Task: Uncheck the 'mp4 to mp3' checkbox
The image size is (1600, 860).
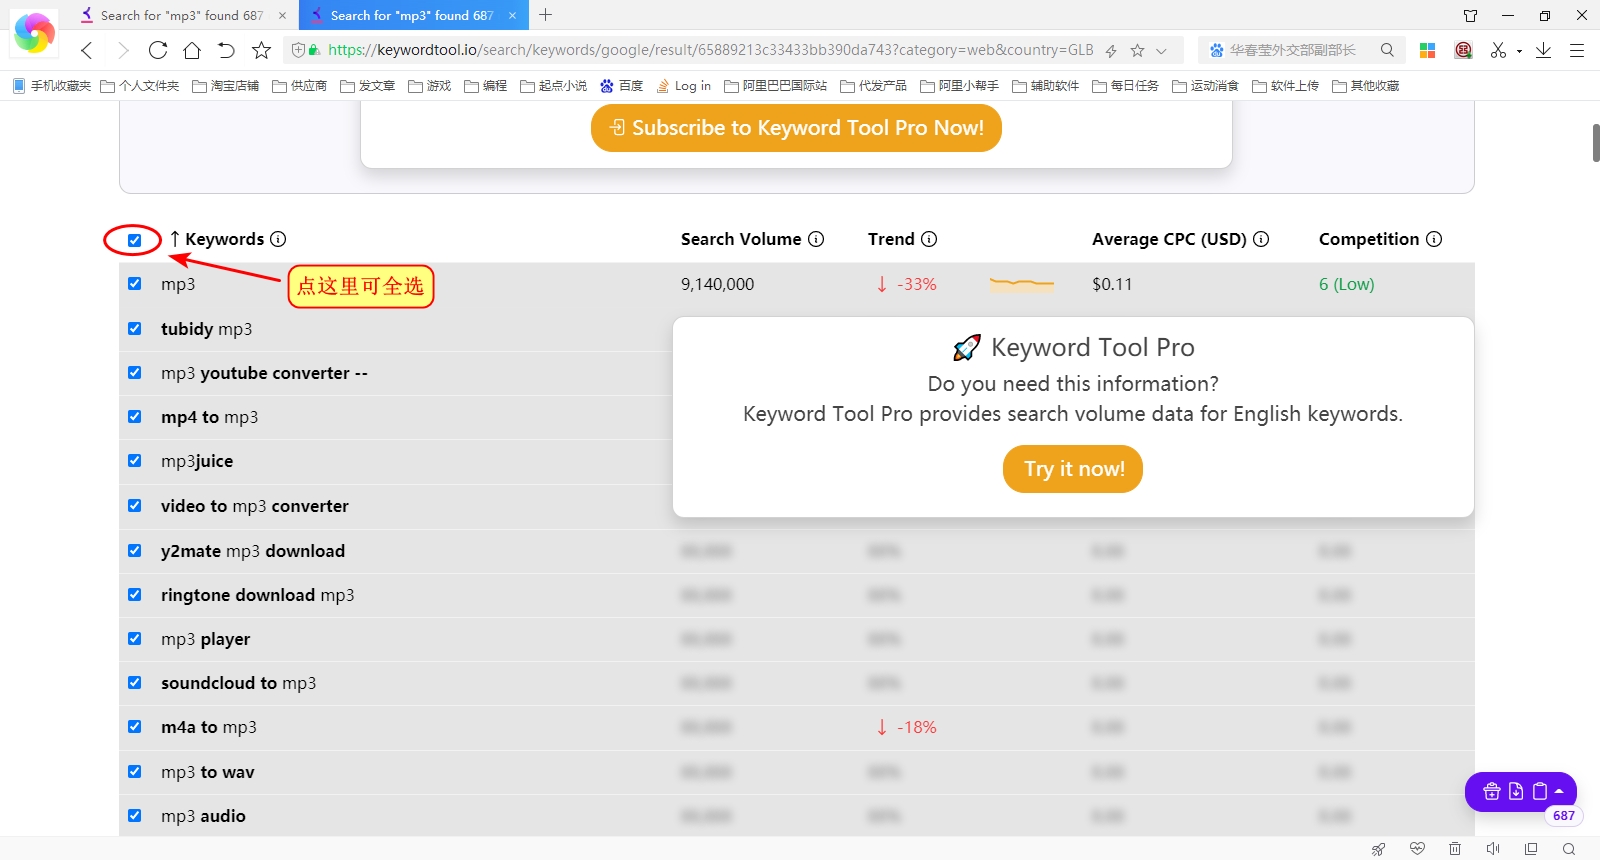Action: click(135, 416)
